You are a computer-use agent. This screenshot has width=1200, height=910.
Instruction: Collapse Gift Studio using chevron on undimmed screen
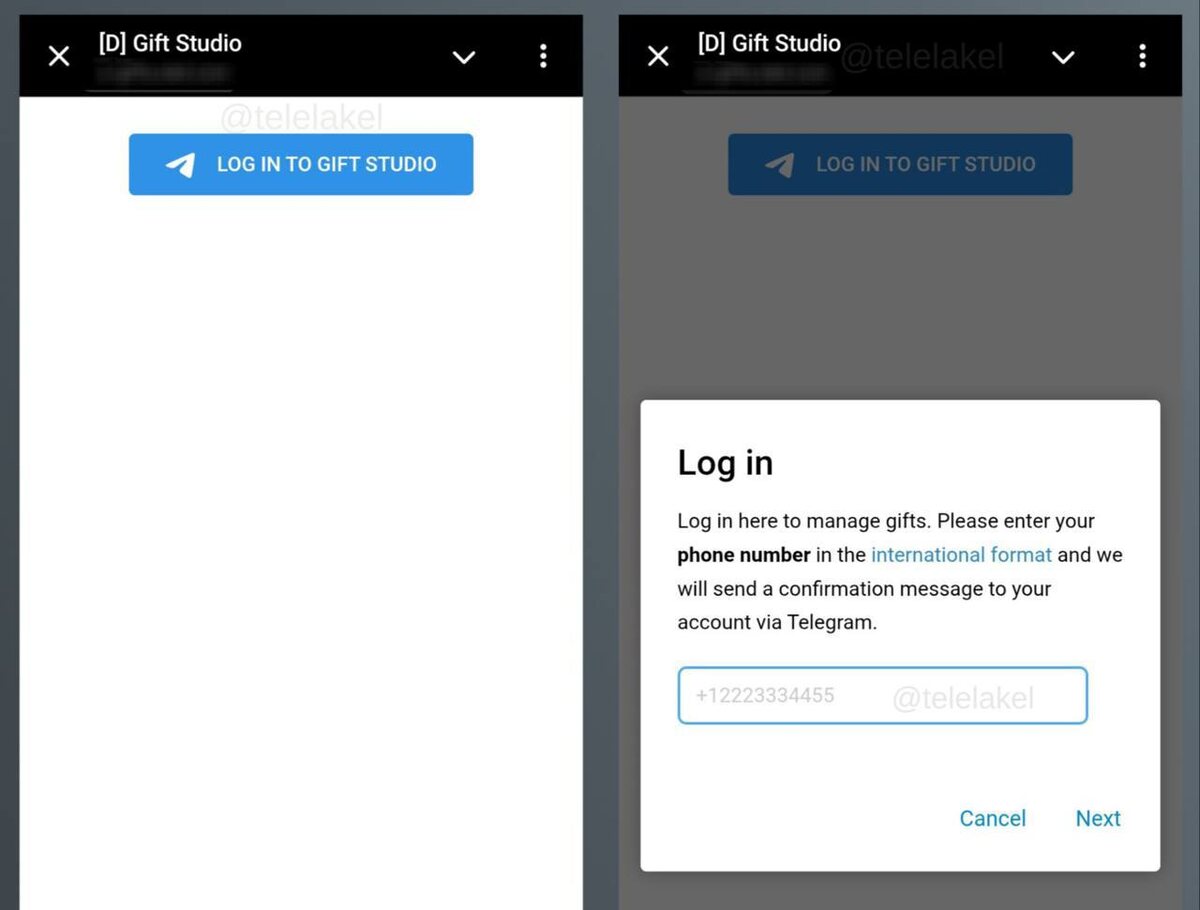pos(464,57)
